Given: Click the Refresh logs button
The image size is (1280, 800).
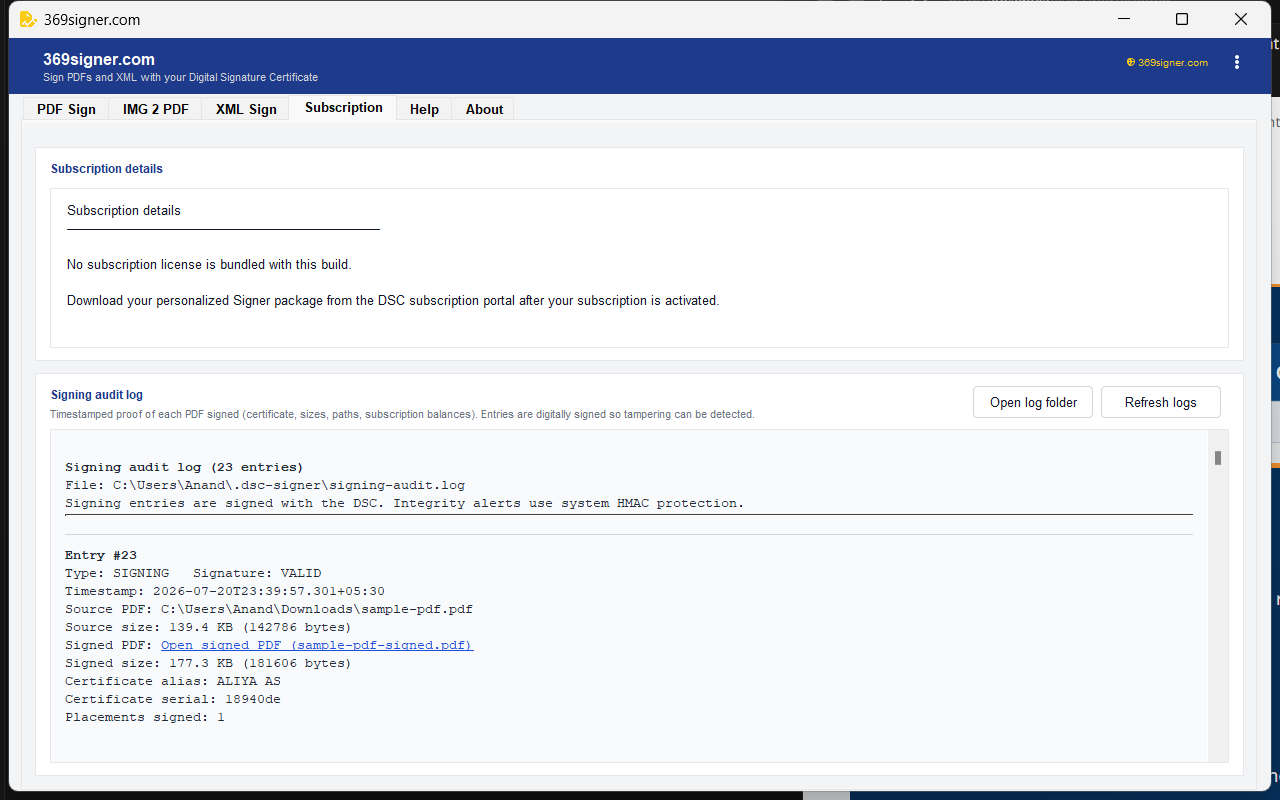Looking at the screenshot, I should pyautogui.click(x=1160, y=402).
